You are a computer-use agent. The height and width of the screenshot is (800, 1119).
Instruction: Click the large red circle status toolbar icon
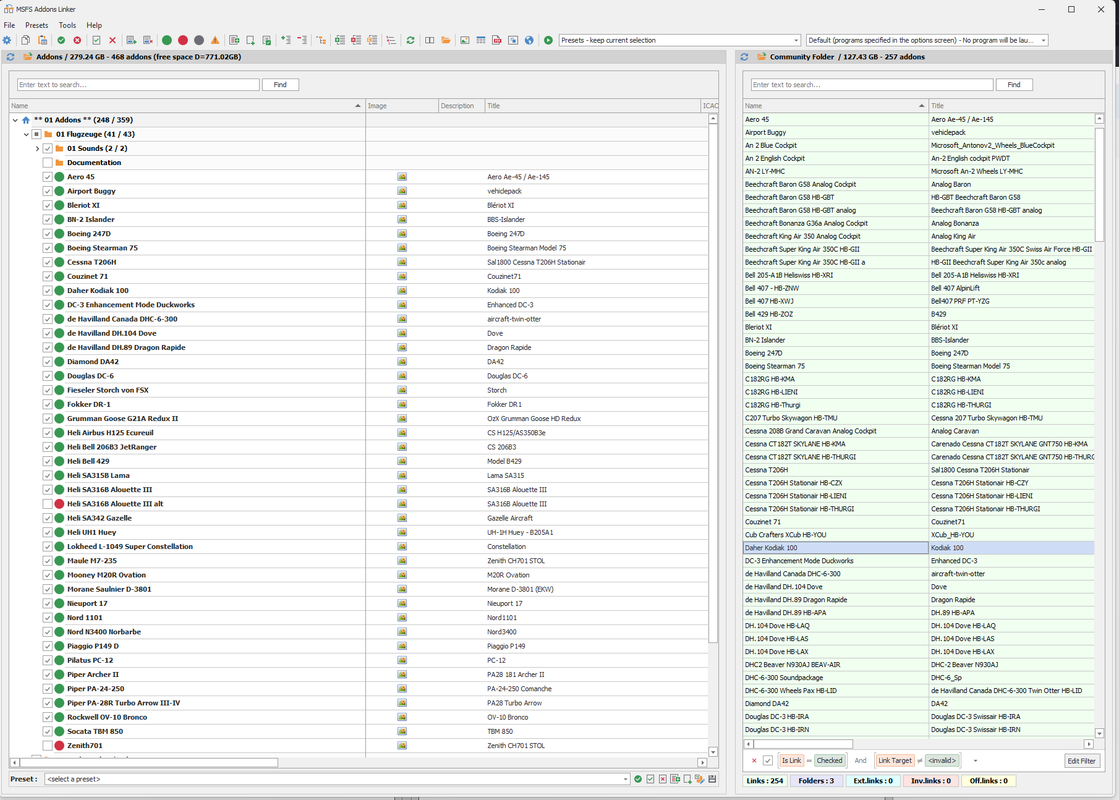[183, 41]
